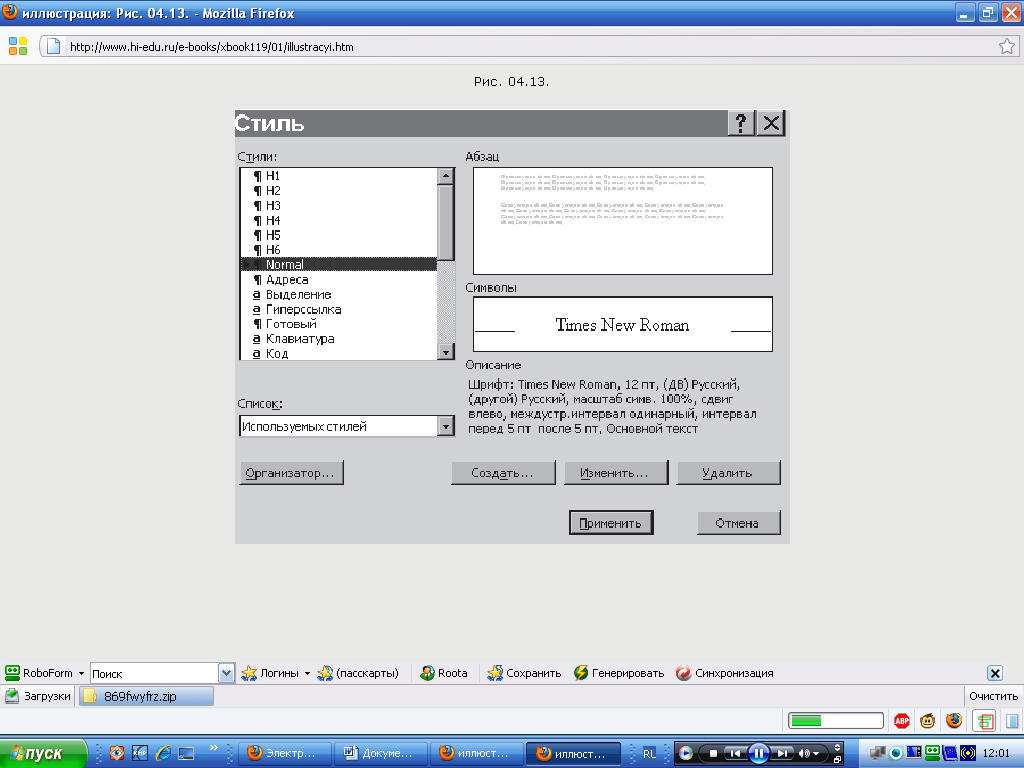
Task: Pause playback in media player toolbar
Action: pos(758,754)
